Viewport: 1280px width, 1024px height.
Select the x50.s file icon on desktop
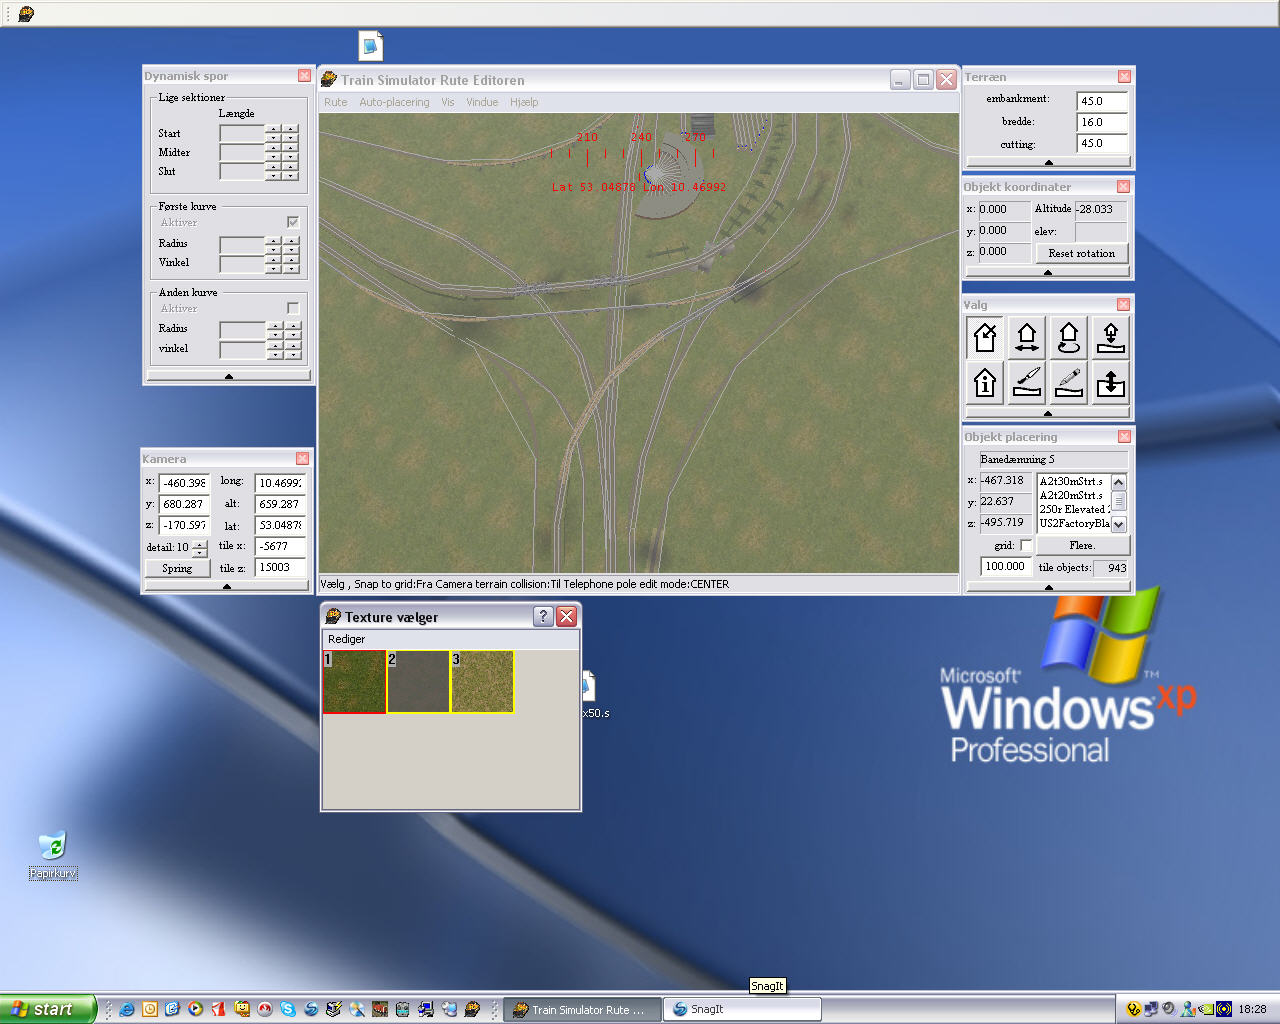[590, 688]
